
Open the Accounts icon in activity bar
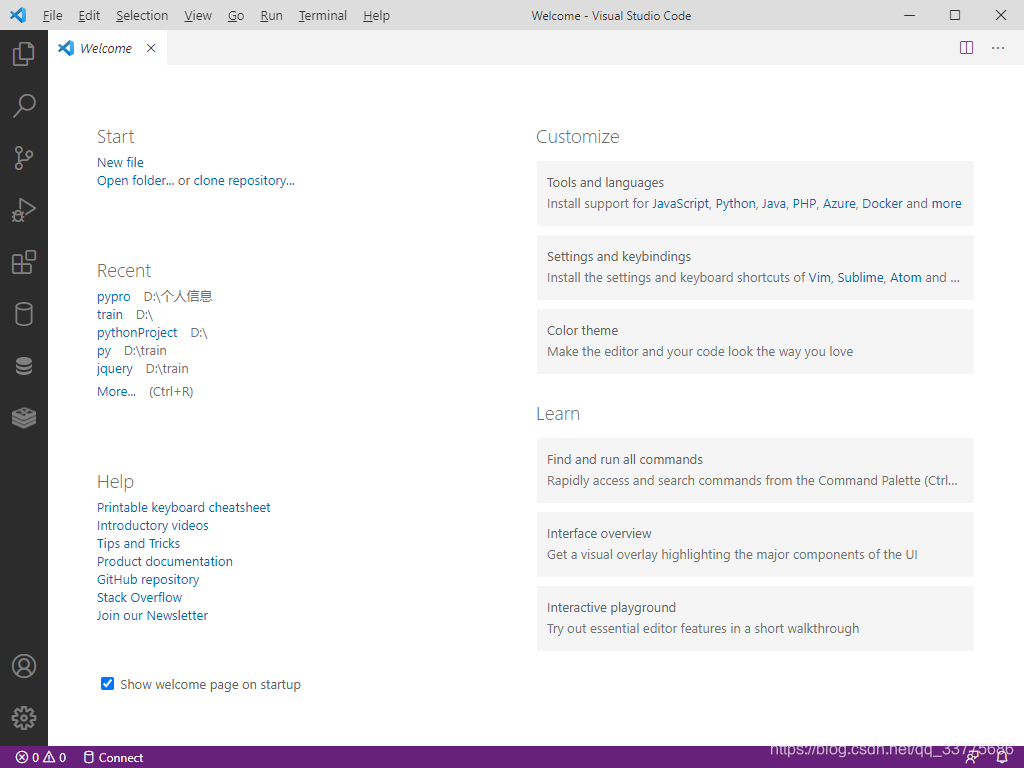tap(24, 666)
